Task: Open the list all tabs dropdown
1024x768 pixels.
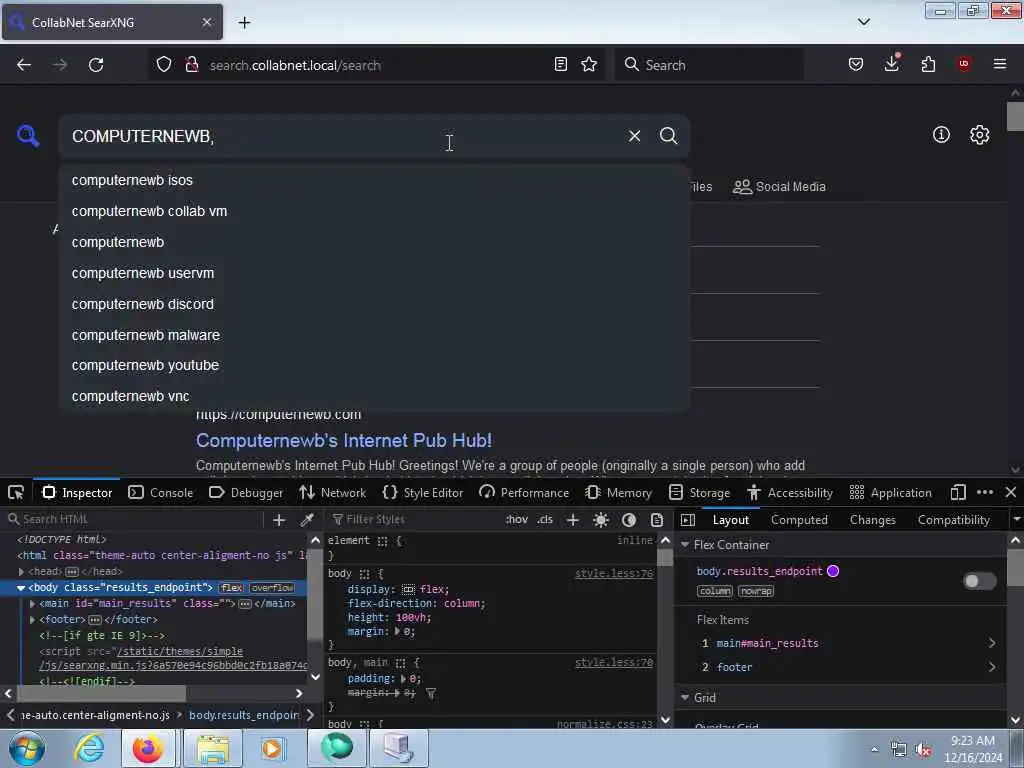Action: [863, 22]
